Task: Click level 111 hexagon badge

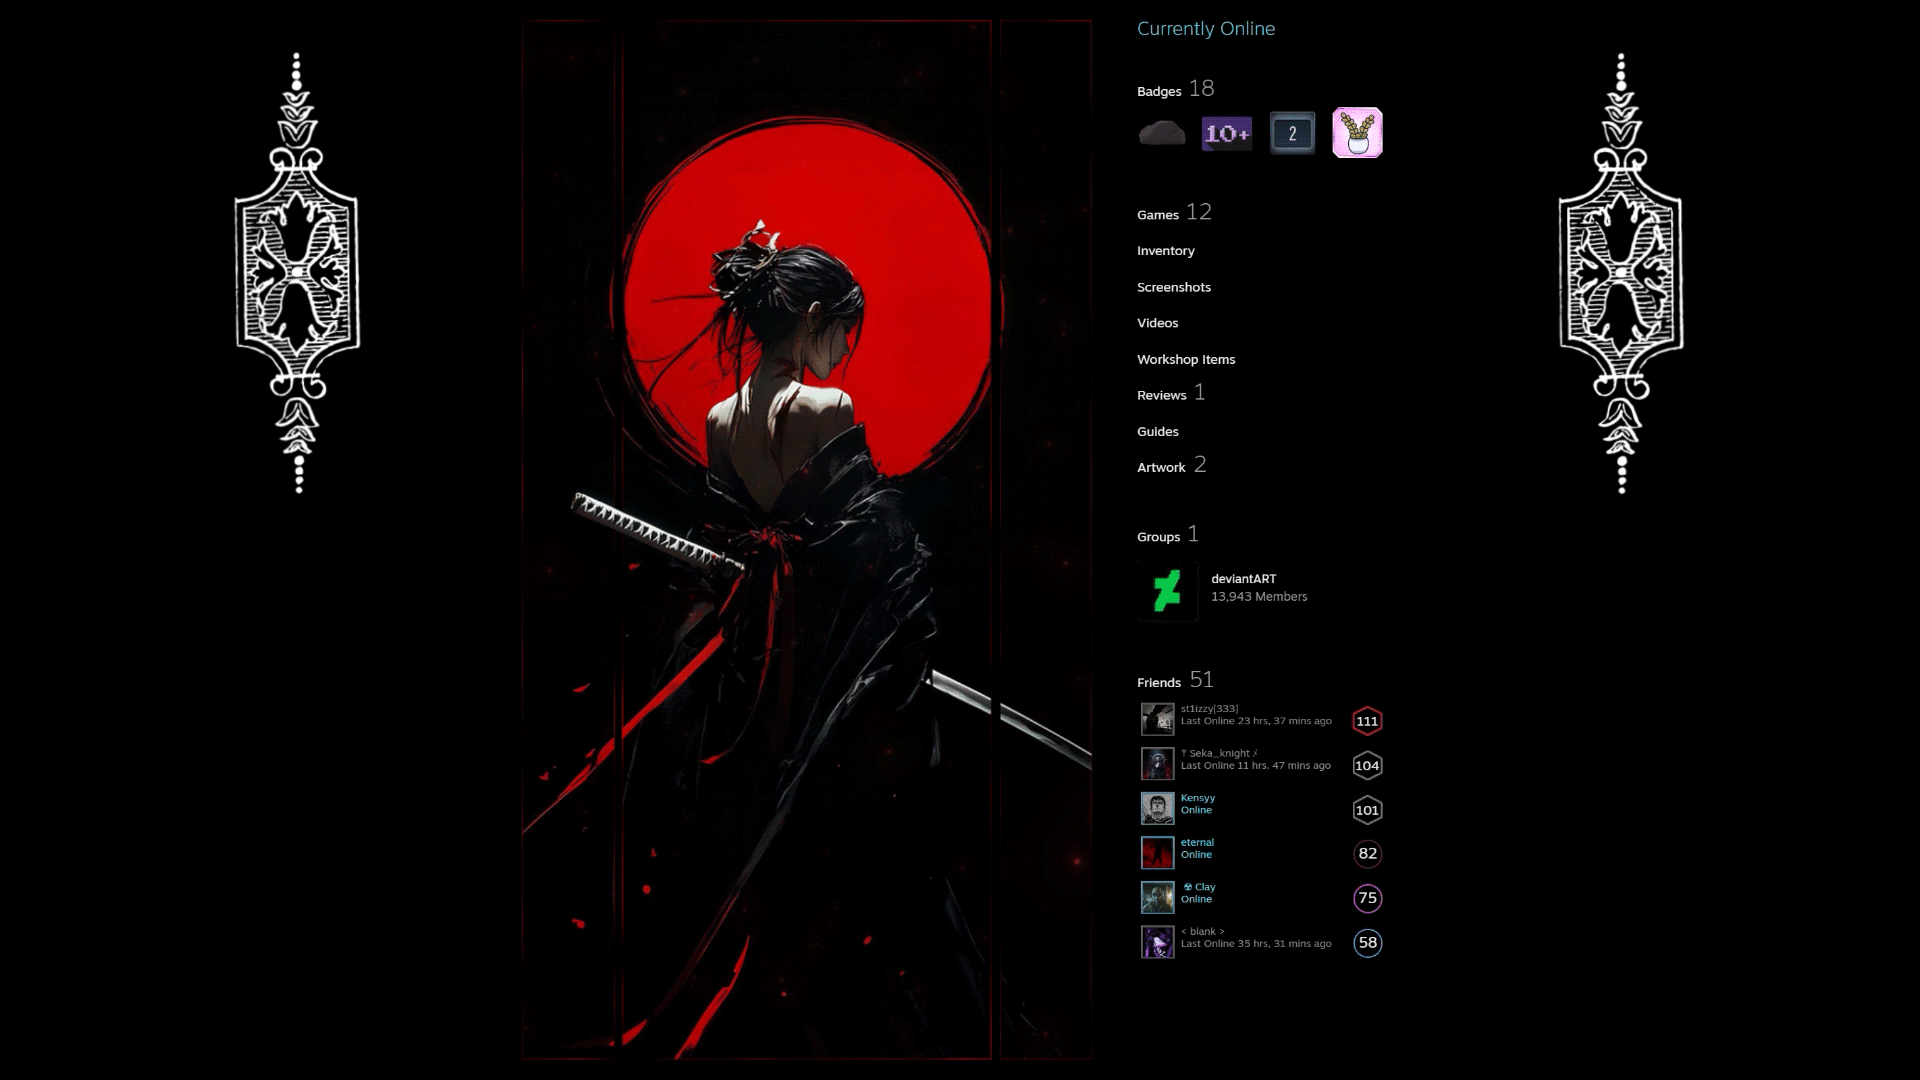Action: coord(1367,721)
